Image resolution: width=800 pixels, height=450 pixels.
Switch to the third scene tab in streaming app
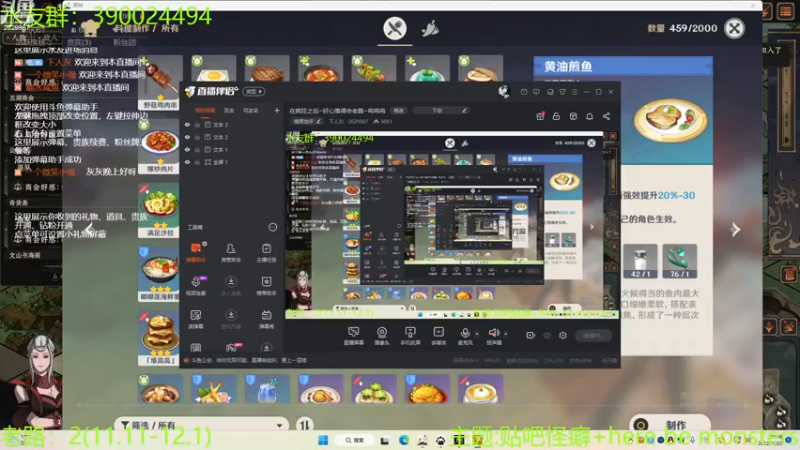coord(250,110)
